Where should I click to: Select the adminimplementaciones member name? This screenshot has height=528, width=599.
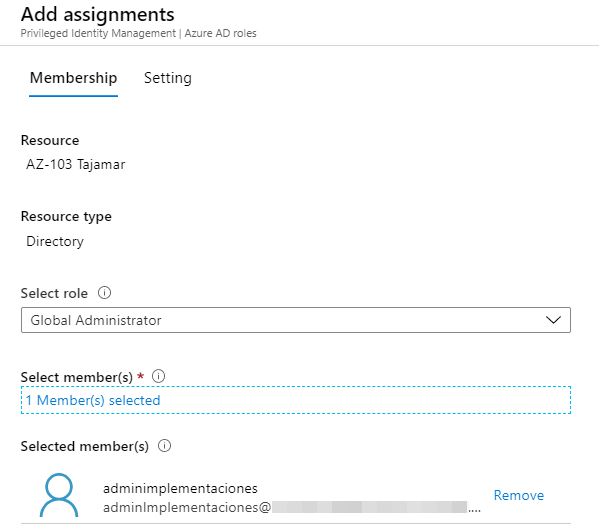pos(180,488)
